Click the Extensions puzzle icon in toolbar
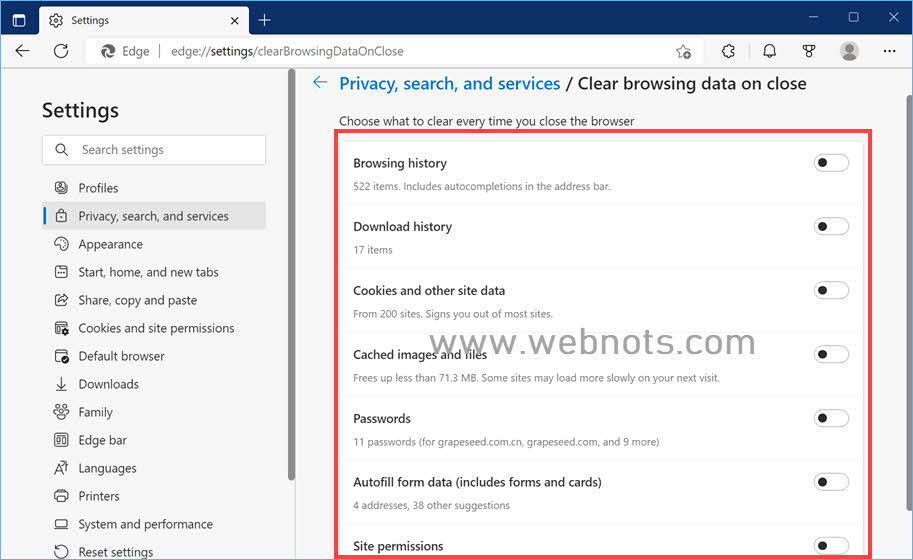This screenshot has height=560, width=913. tap(728, 51)
